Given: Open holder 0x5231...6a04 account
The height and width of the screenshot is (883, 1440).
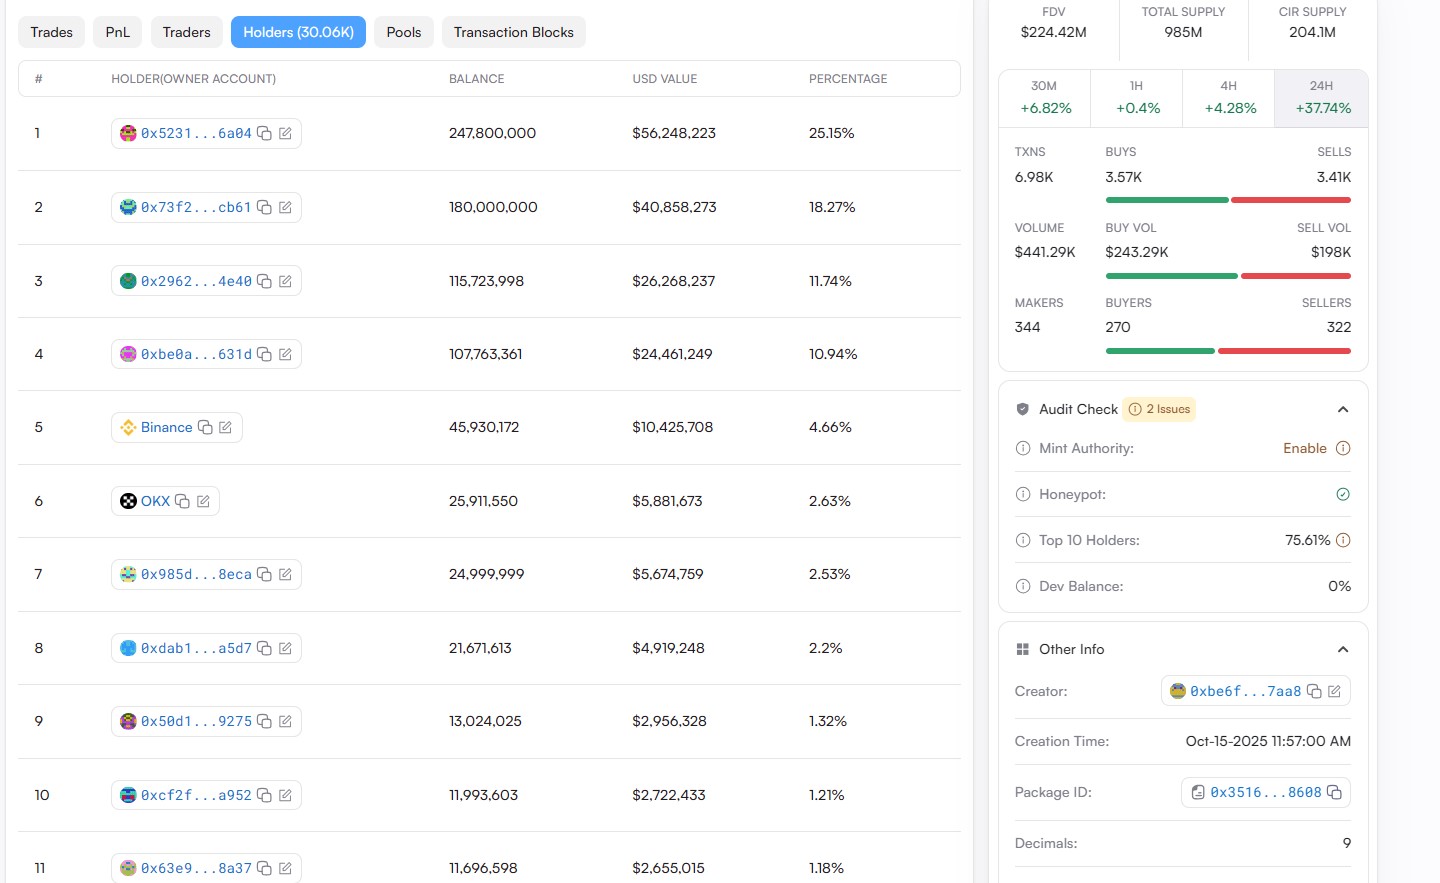Looking at the screenshot, I should pyautogui.click(x=196, y=133).
